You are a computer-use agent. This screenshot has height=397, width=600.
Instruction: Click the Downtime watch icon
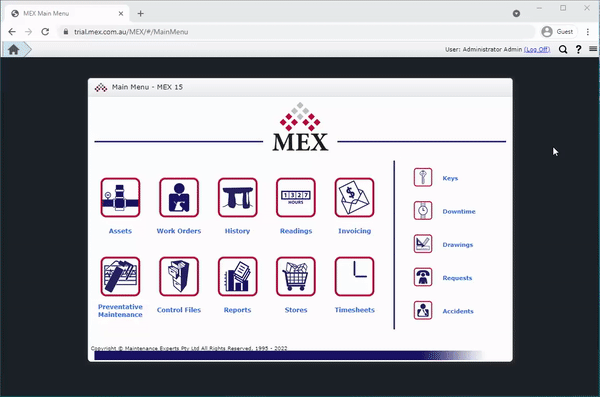coord(423,211)
